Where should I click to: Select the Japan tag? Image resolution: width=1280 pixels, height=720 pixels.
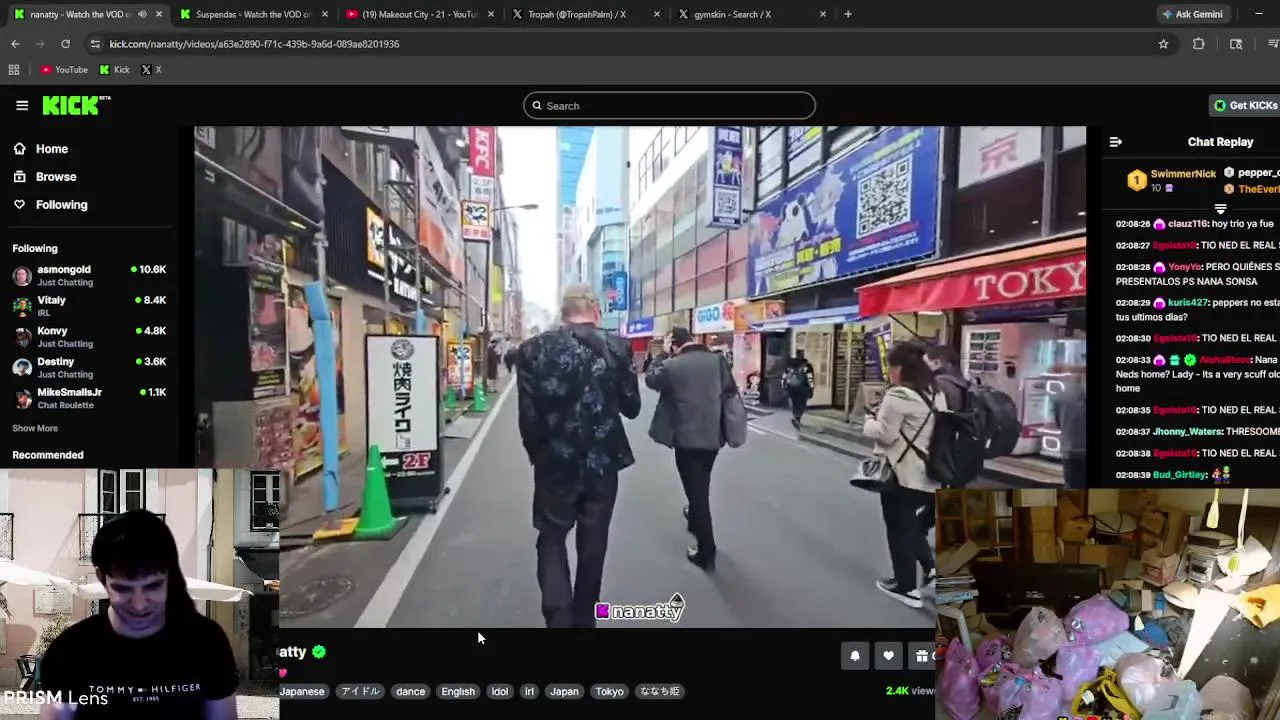click(564, 691)
